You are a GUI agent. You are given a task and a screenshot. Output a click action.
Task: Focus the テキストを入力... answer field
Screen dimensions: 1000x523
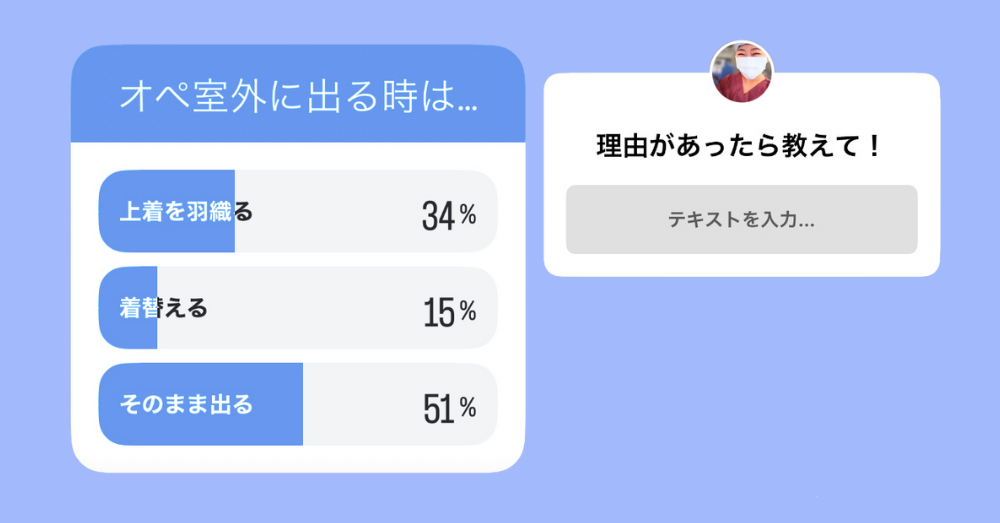742,219
